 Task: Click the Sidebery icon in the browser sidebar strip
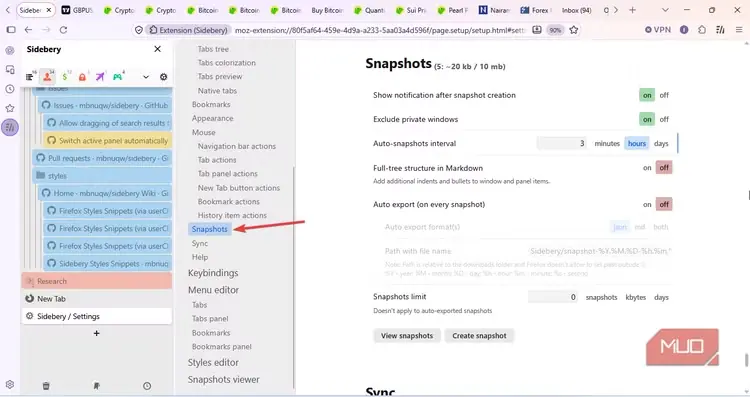coord(10,127)
